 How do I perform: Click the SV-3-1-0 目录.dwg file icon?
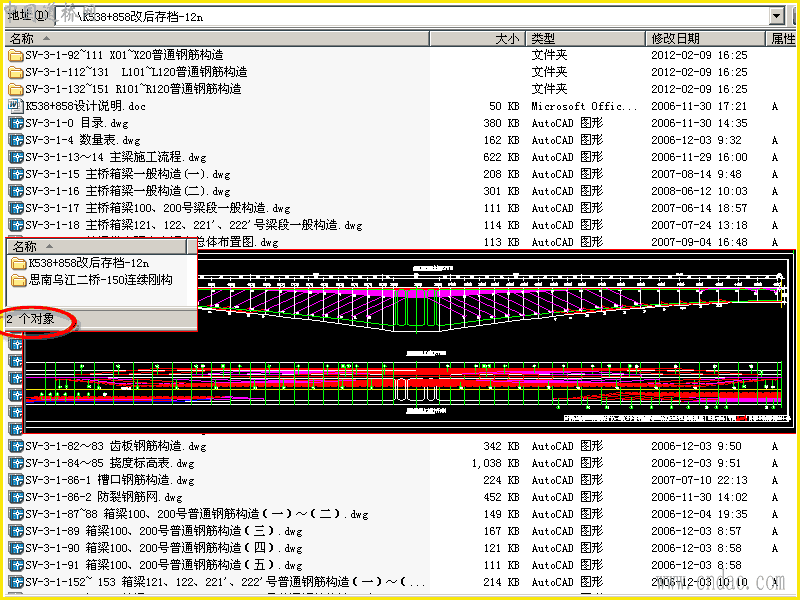point(16,123)
